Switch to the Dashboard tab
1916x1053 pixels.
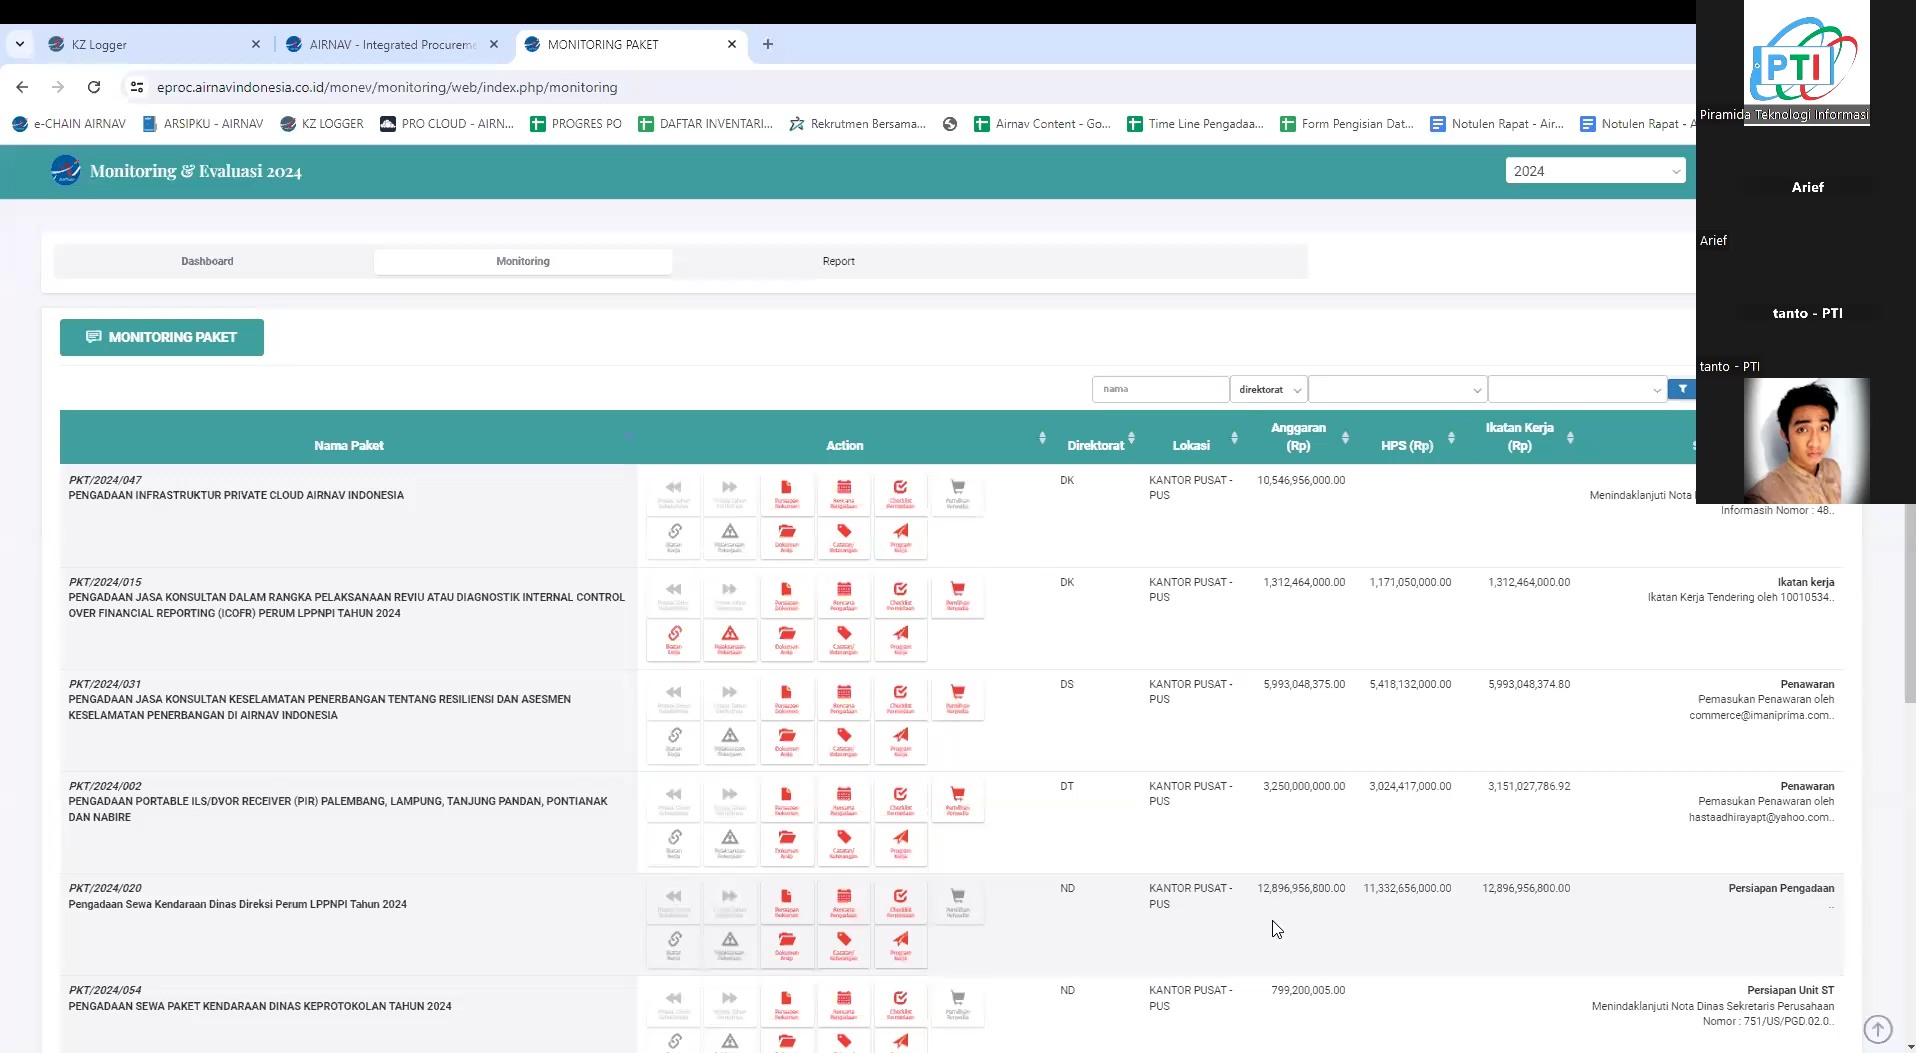click(207, 261)
